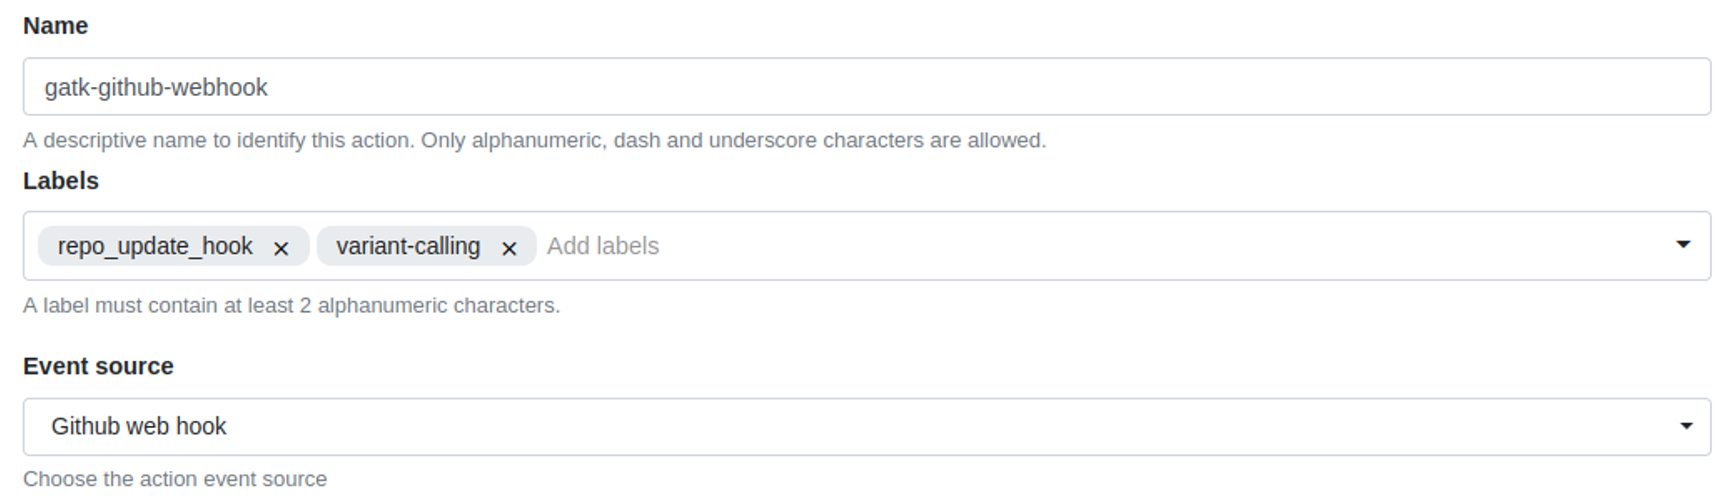
Task: Click the Choose the action event source hint
Action: [175, 479]
